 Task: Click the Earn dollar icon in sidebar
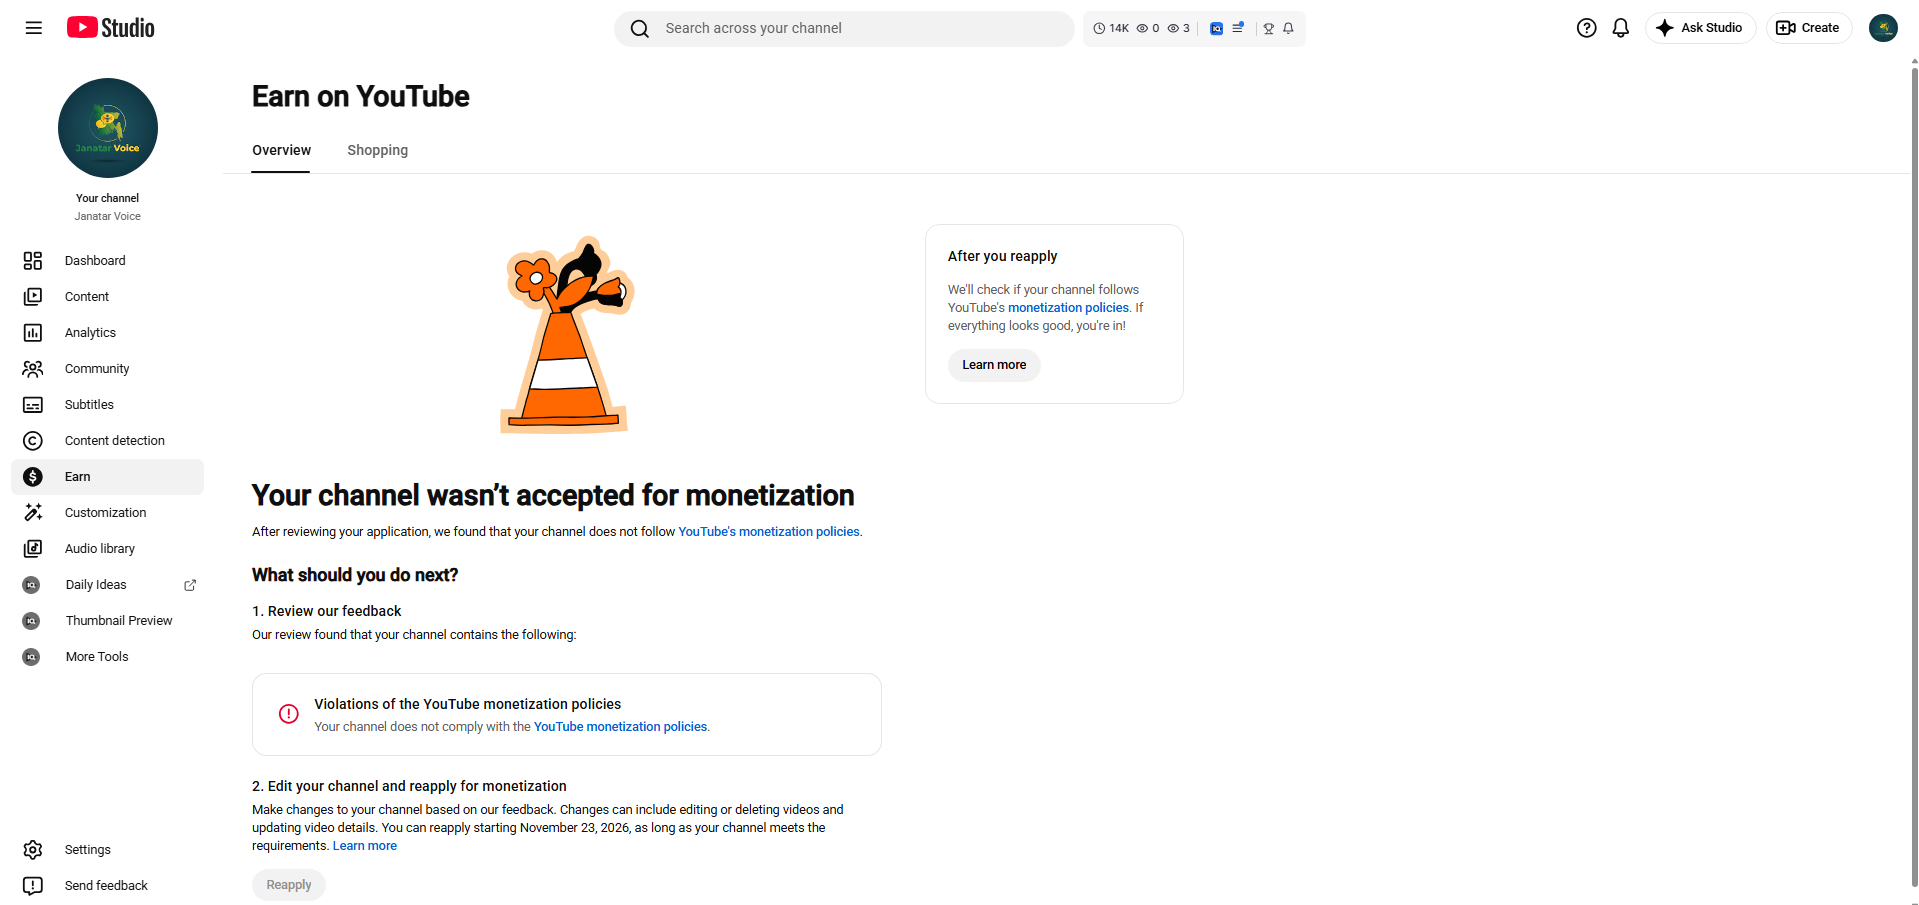[x=33, y=477]
